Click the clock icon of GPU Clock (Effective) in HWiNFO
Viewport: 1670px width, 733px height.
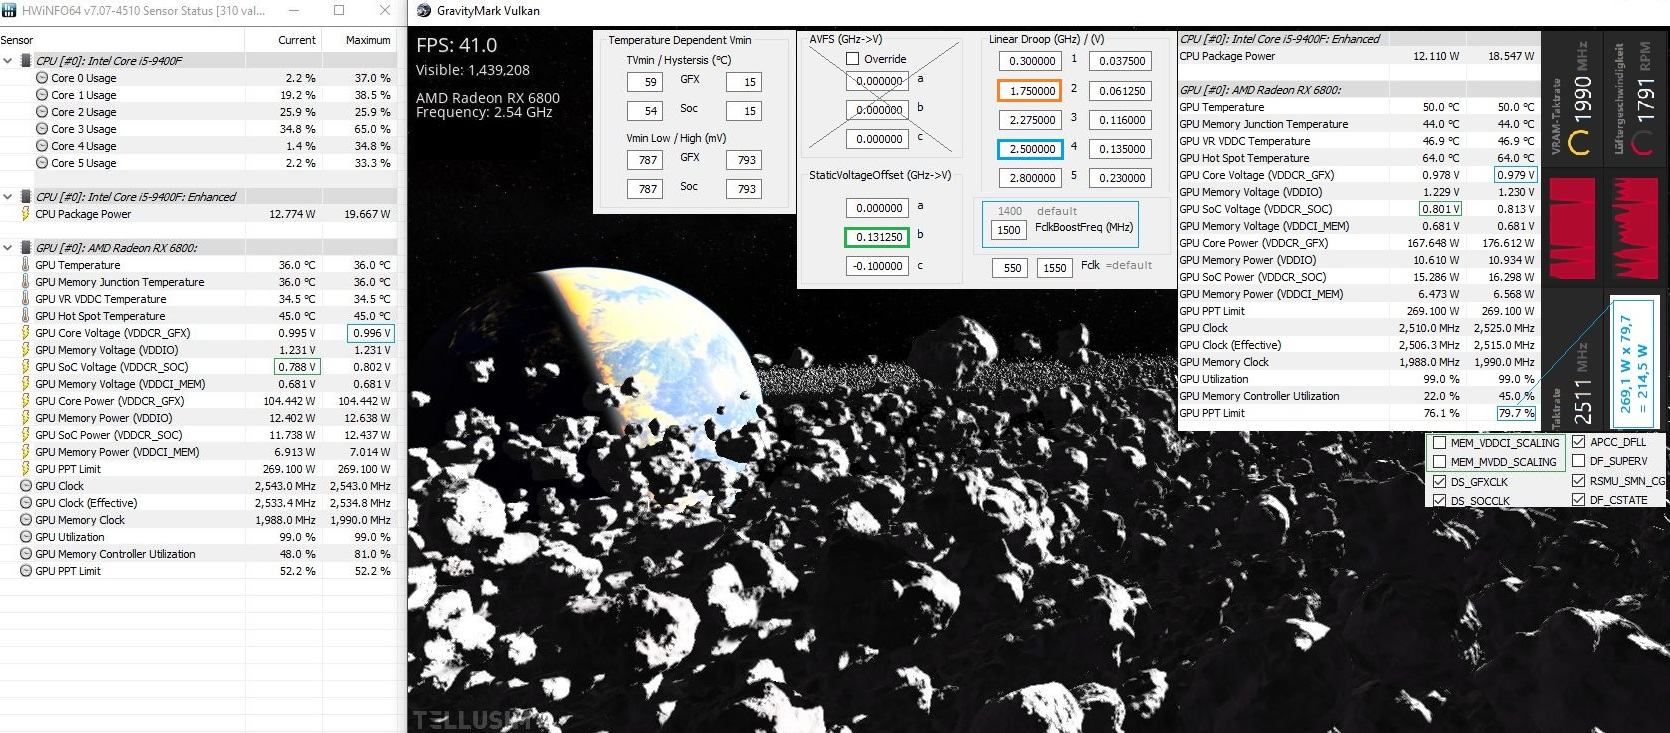(x=26, y=503)
